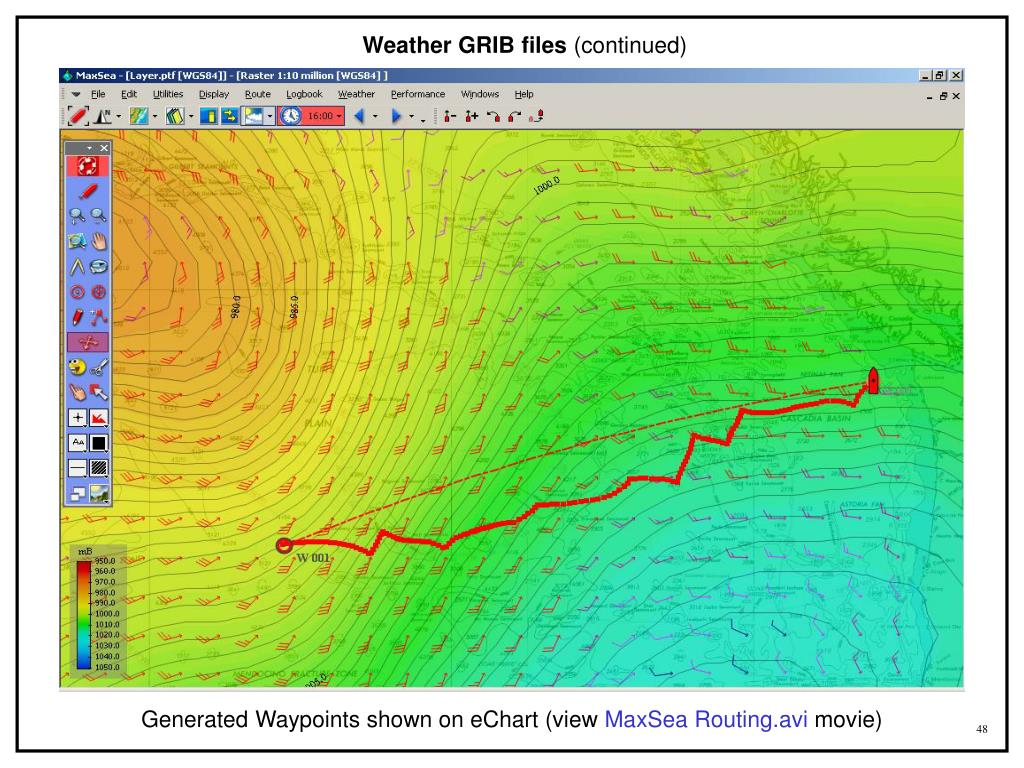Select the tape ring tool beside dividers
1024x768 pixels.
99,266
